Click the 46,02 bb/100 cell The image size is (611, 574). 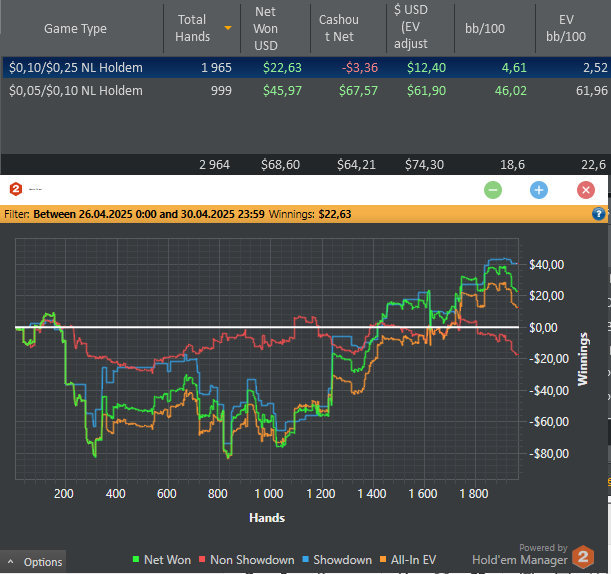tap(510, 91)
